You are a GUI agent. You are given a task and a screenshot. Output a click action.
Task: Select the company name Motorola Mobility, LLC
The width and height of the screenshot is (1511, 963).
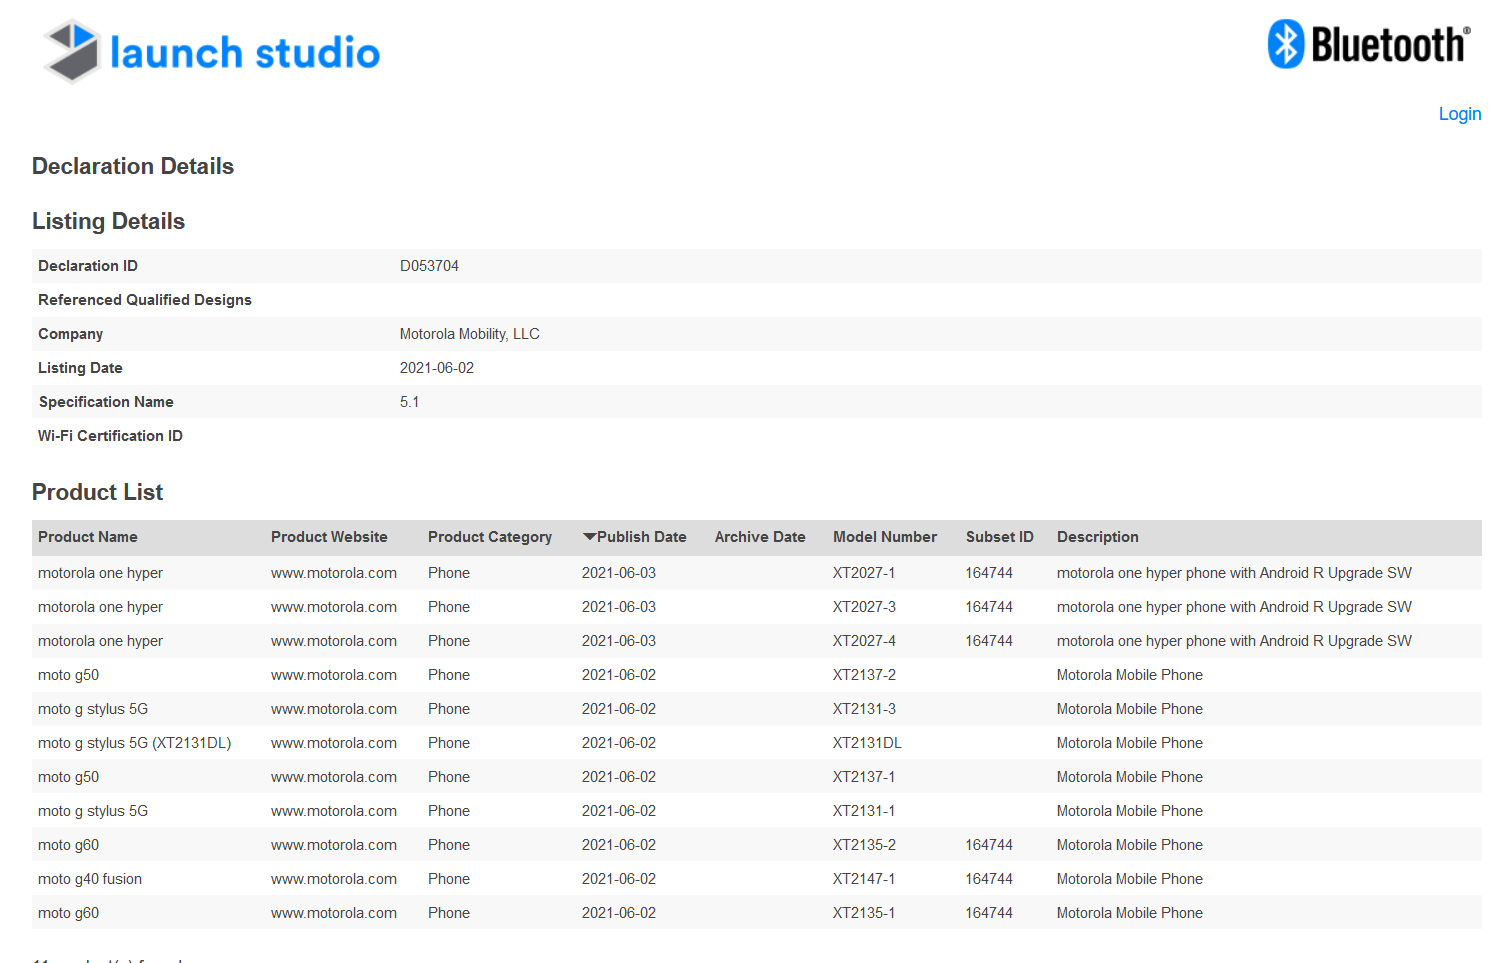pos(470,334)
